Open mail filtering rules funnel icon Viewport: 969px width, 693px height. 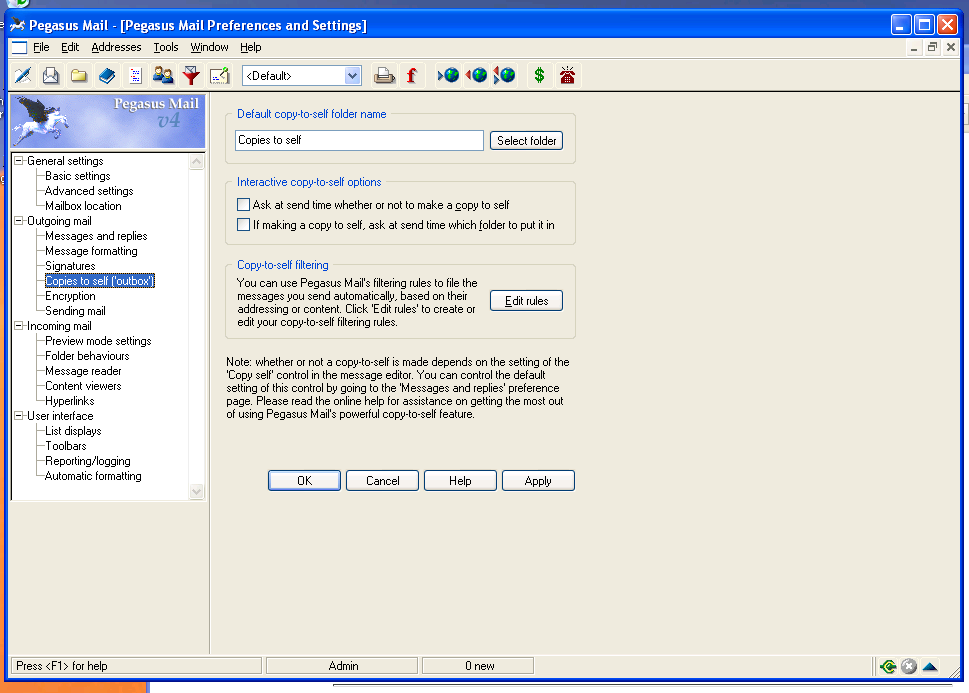pyautogui.click(x=191, y=75)
